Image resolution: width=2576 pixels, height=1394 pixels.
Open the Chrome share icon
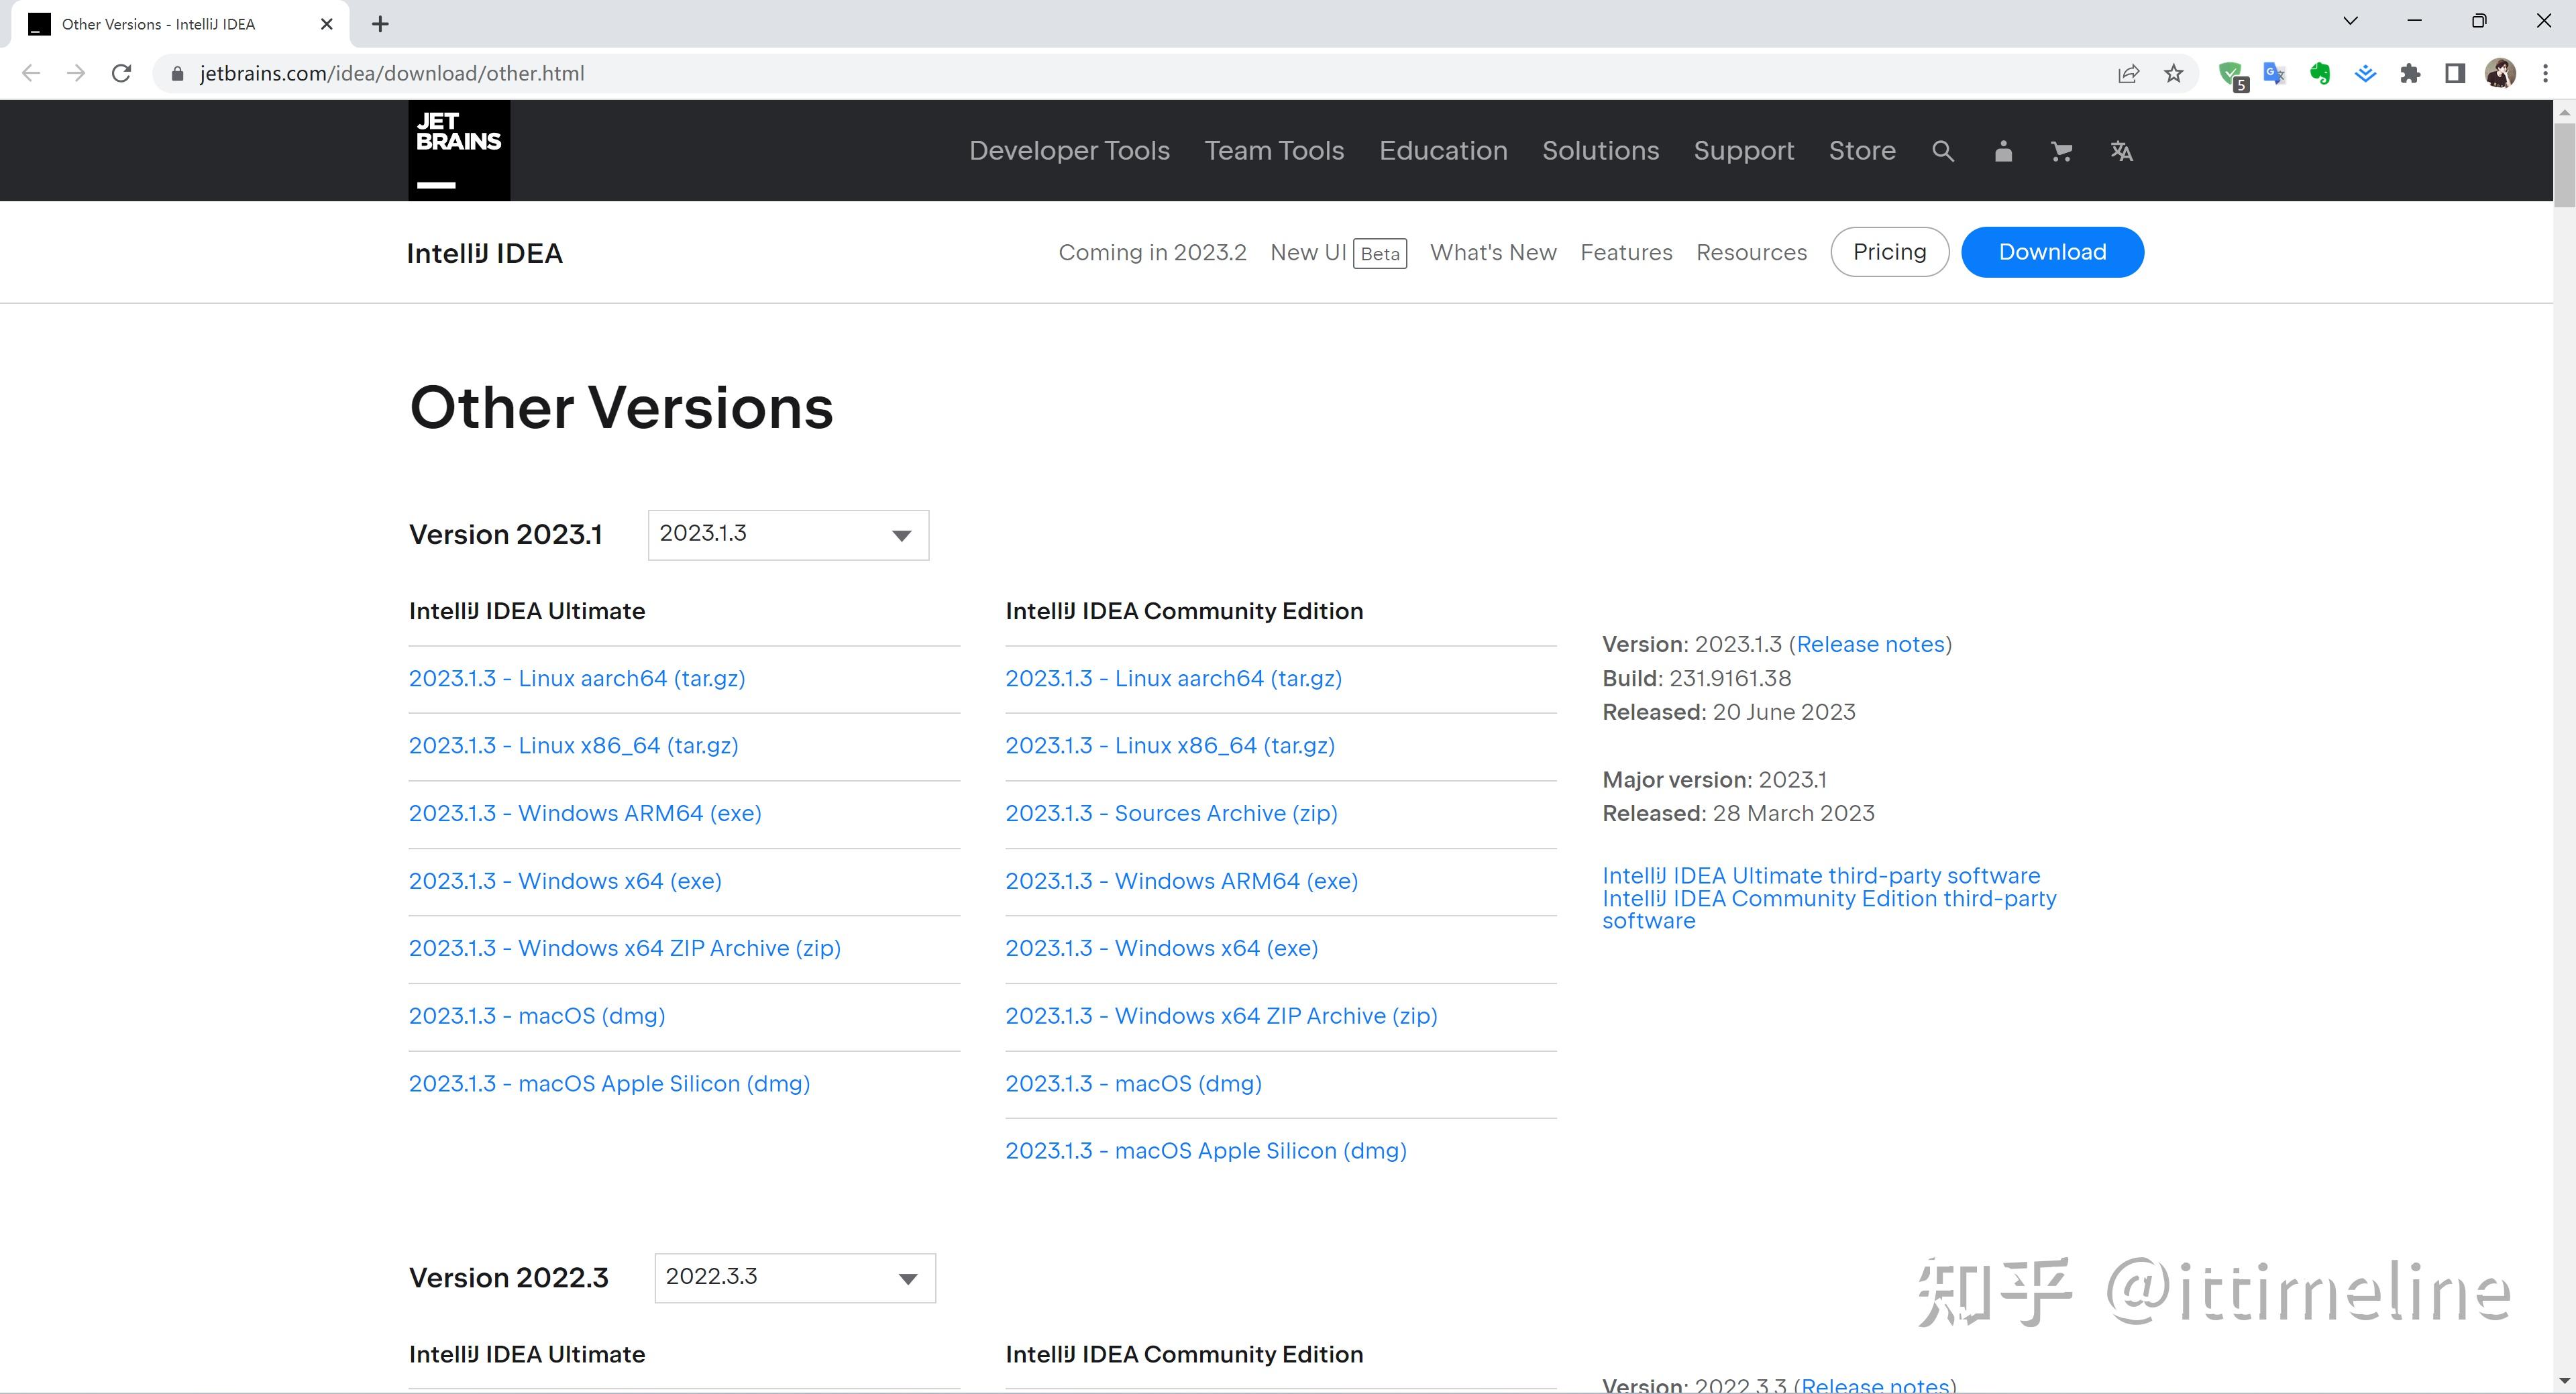tap(2129, 73)
